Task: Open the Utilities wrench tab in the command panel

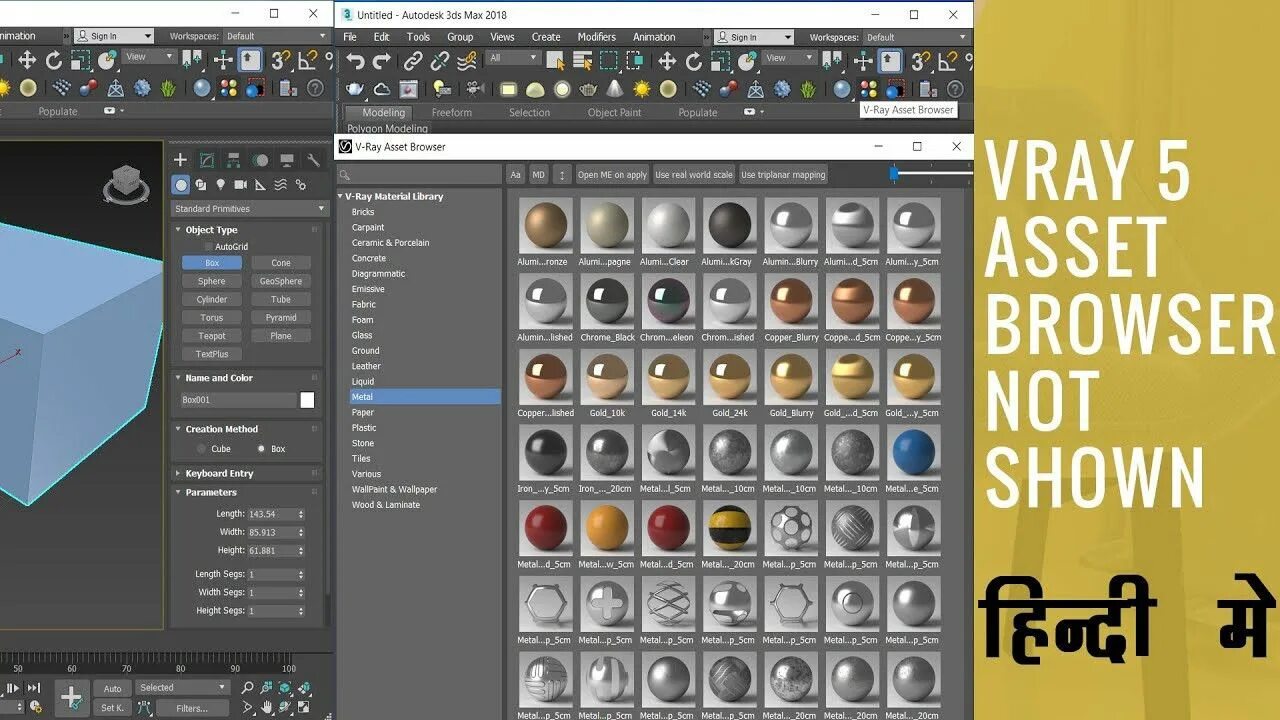Action: (x=313, y=160)
